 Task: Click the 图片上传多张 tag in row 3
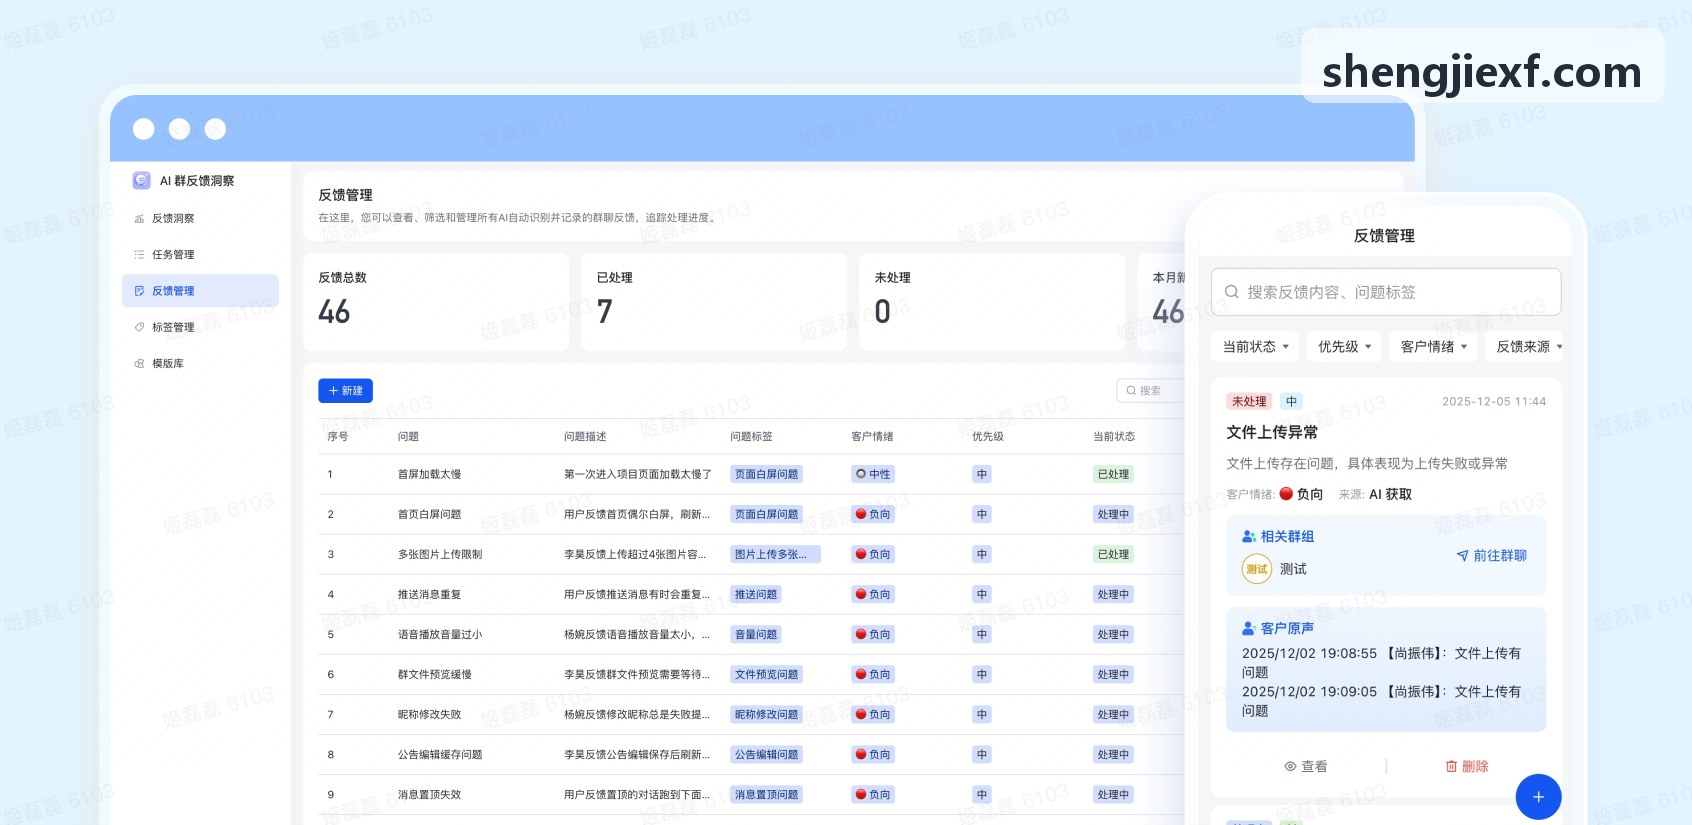(x=775, y=555)
